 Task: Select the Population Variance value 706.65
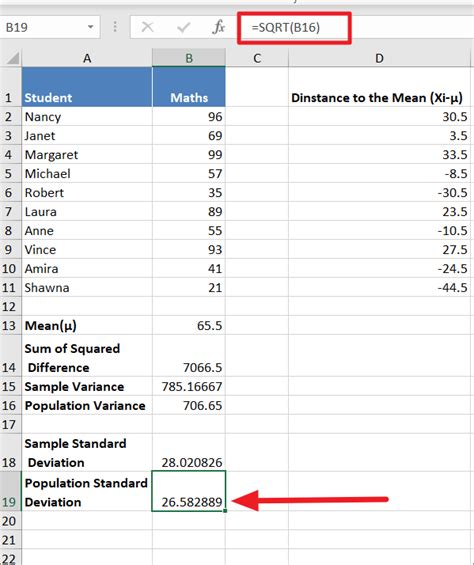(189, 406)
